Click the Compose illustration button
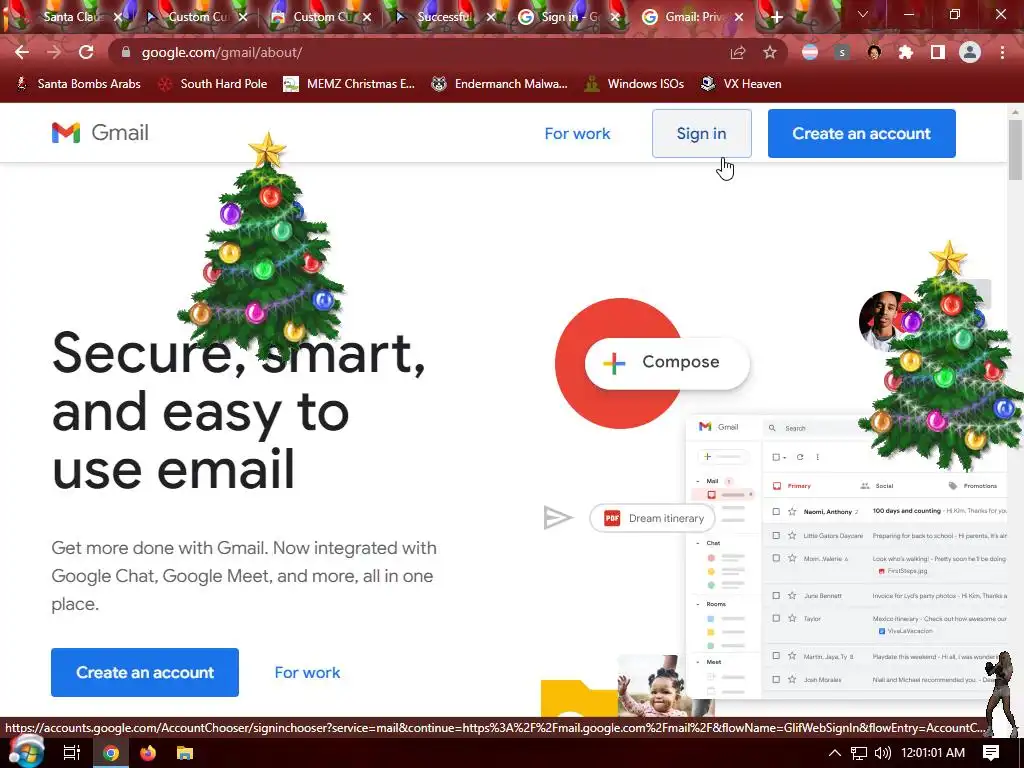1024x768 pixels. tap(667, 362)
